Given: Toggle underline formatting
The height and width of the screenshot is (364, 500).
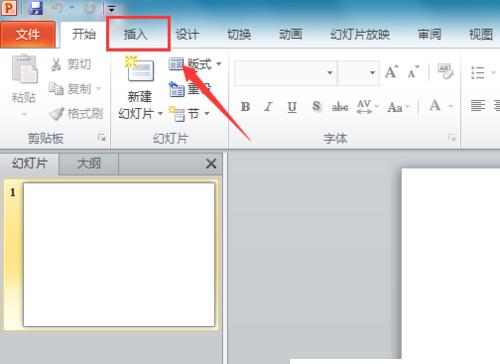Looking at the screenshot, I should [x=292, y=107].
